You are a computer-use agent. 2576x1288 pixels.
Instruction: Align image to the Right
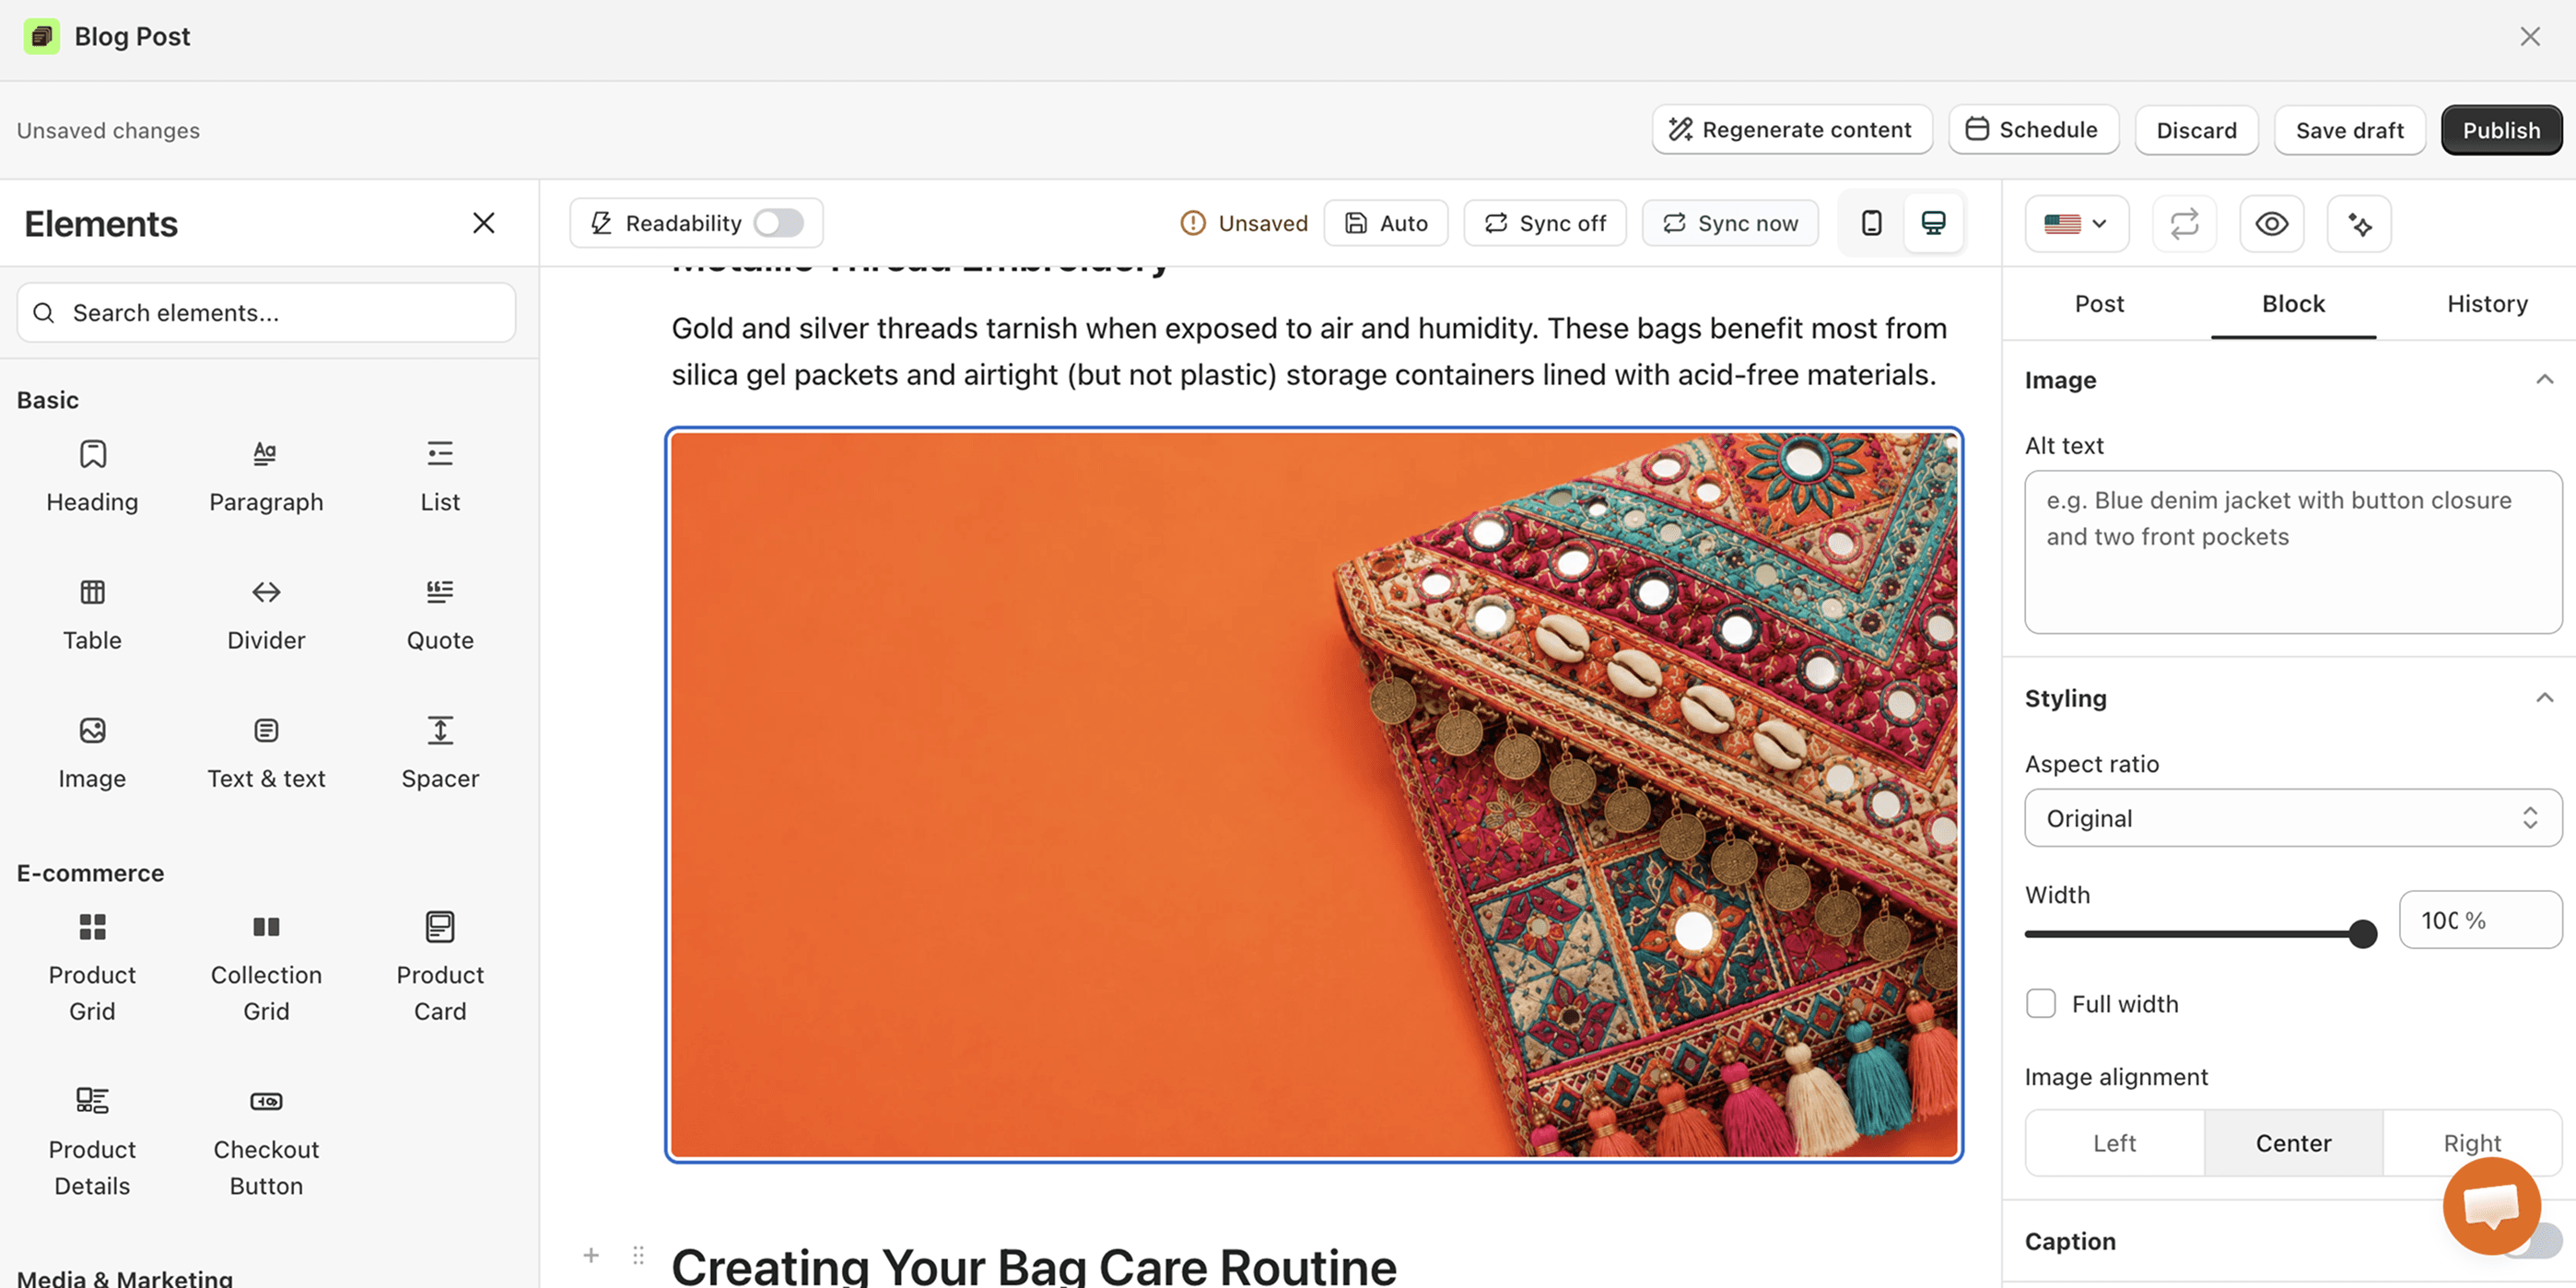2472,1142
